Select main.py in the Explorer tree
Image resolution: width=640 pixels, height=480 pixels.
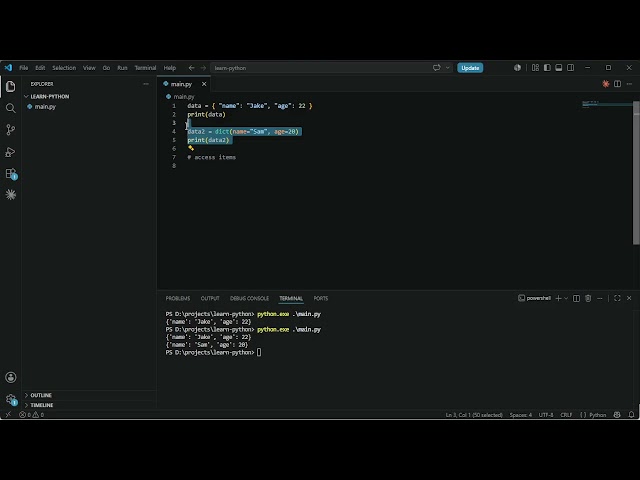click(x=45, y=107)
